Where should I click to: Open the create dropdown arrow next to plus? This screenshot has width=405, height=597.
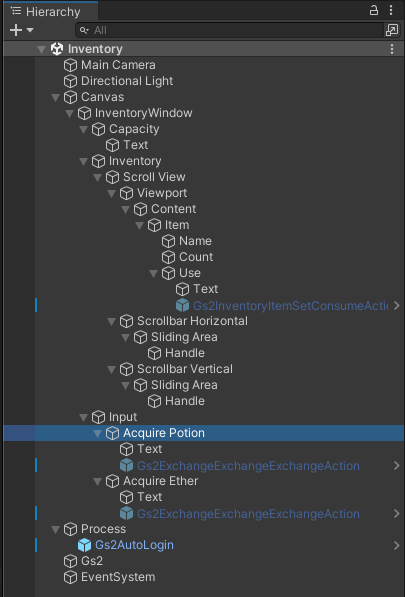click(x=30, y=30)
